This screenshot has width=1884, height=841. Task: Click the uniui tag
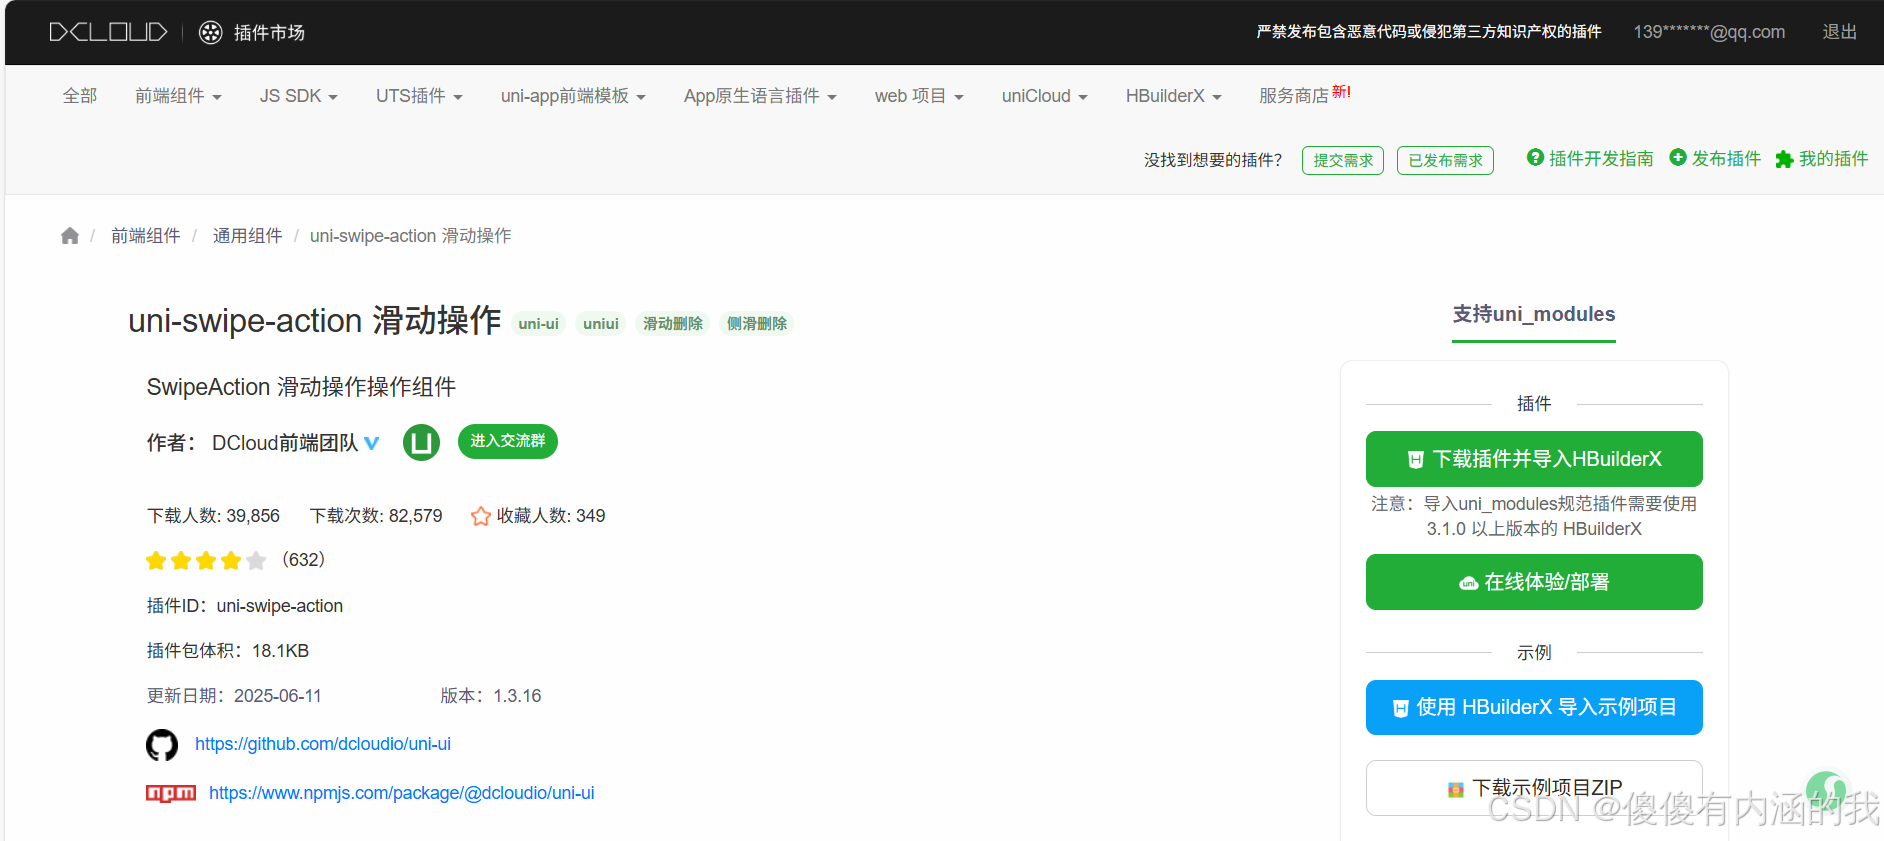[601, 324]
